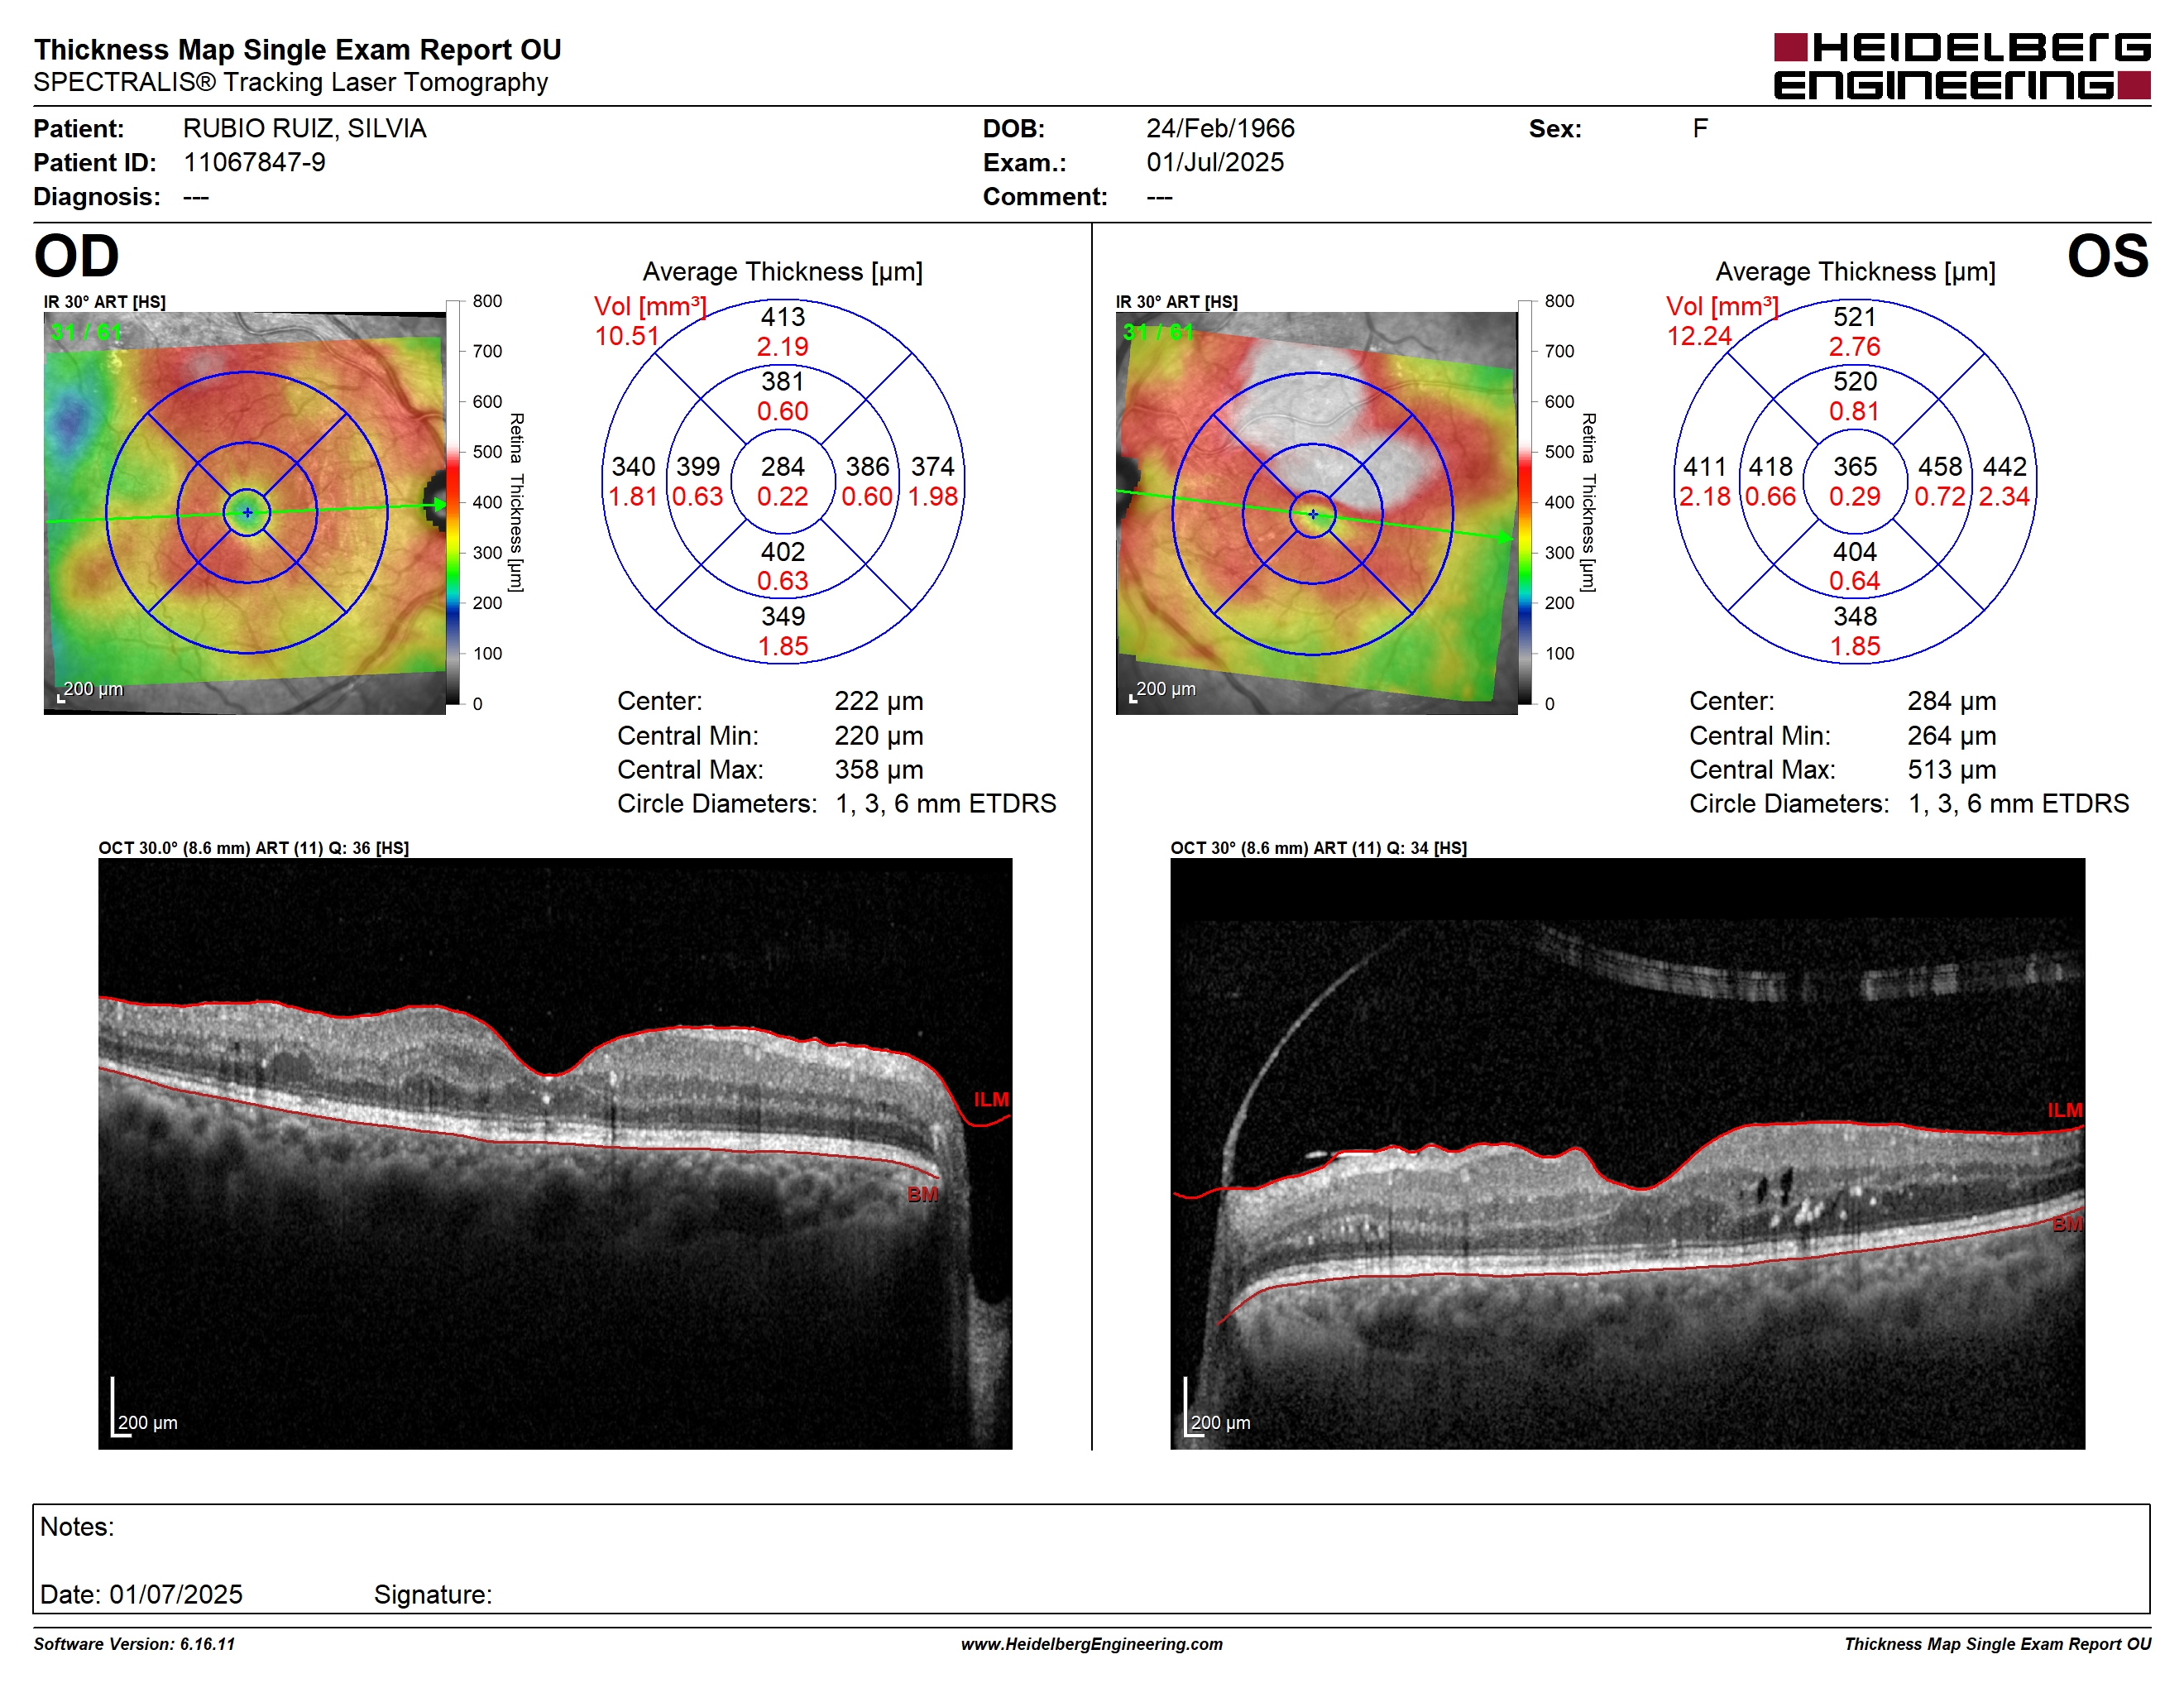Click the 'ILM' label on the OD B-scan
2184x1688 pixels.
991,1099
